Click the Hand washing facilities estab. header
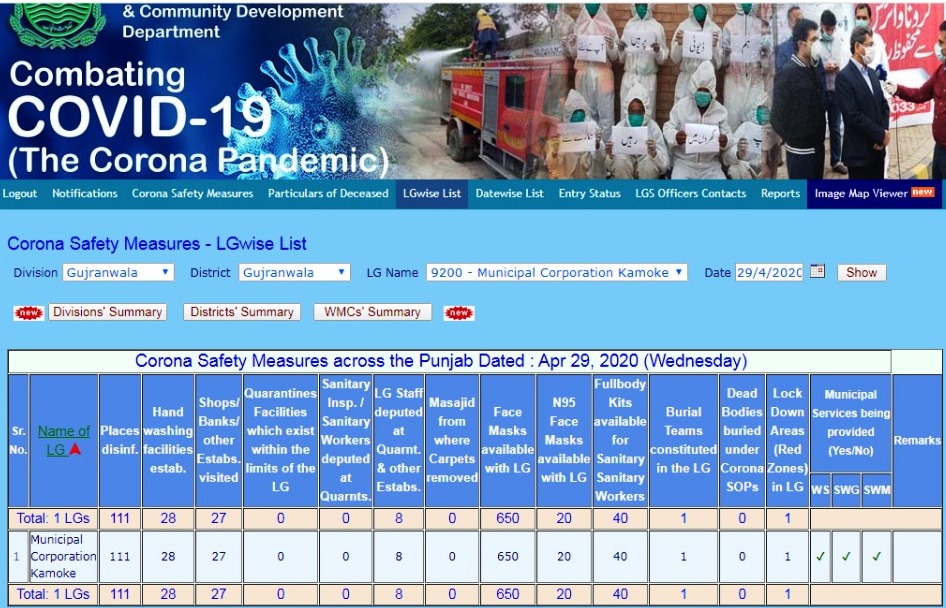 click(x=168, y=440)
